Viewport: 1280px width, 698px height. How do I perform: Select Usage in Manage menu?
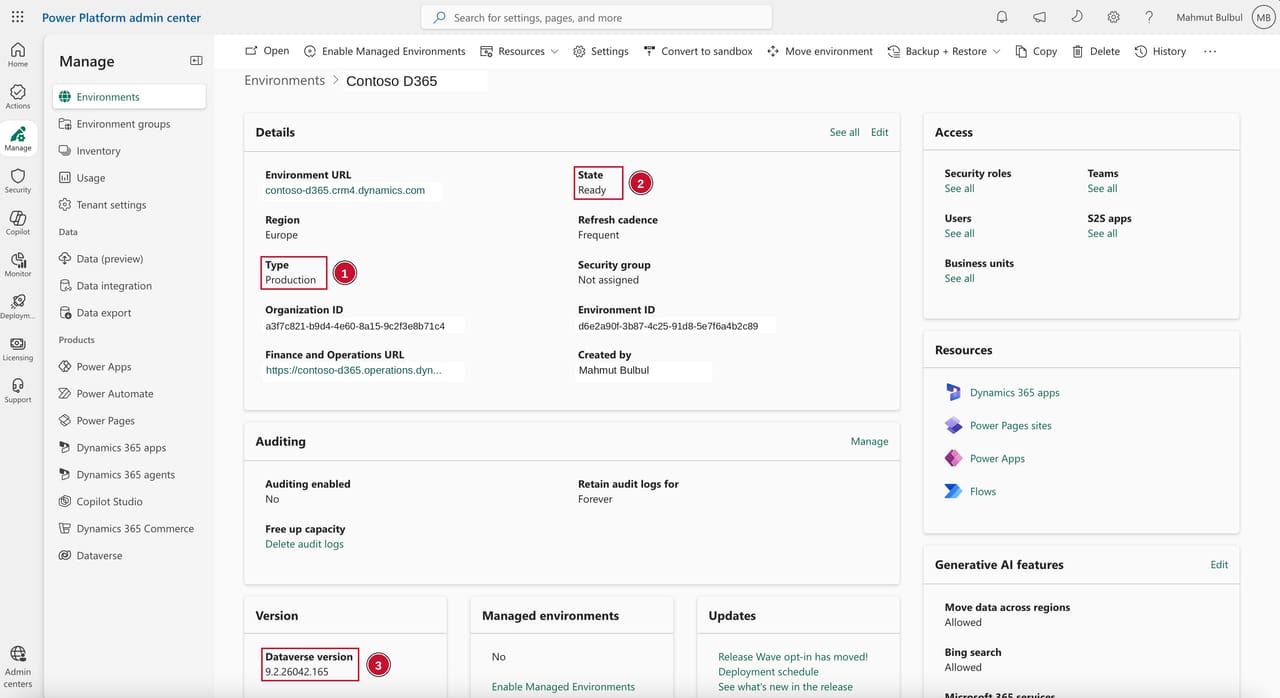click(130, 178)
